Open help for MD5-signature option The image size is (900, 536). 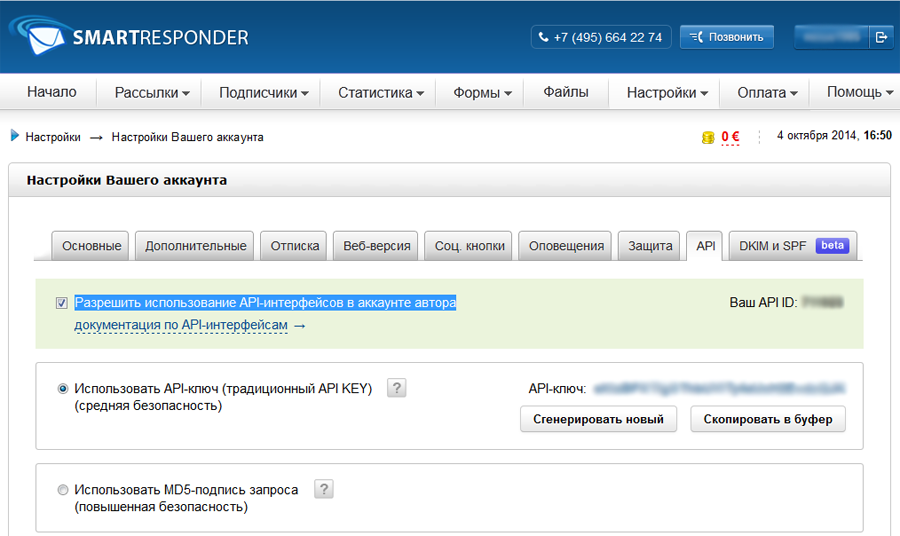coord(324,489)
